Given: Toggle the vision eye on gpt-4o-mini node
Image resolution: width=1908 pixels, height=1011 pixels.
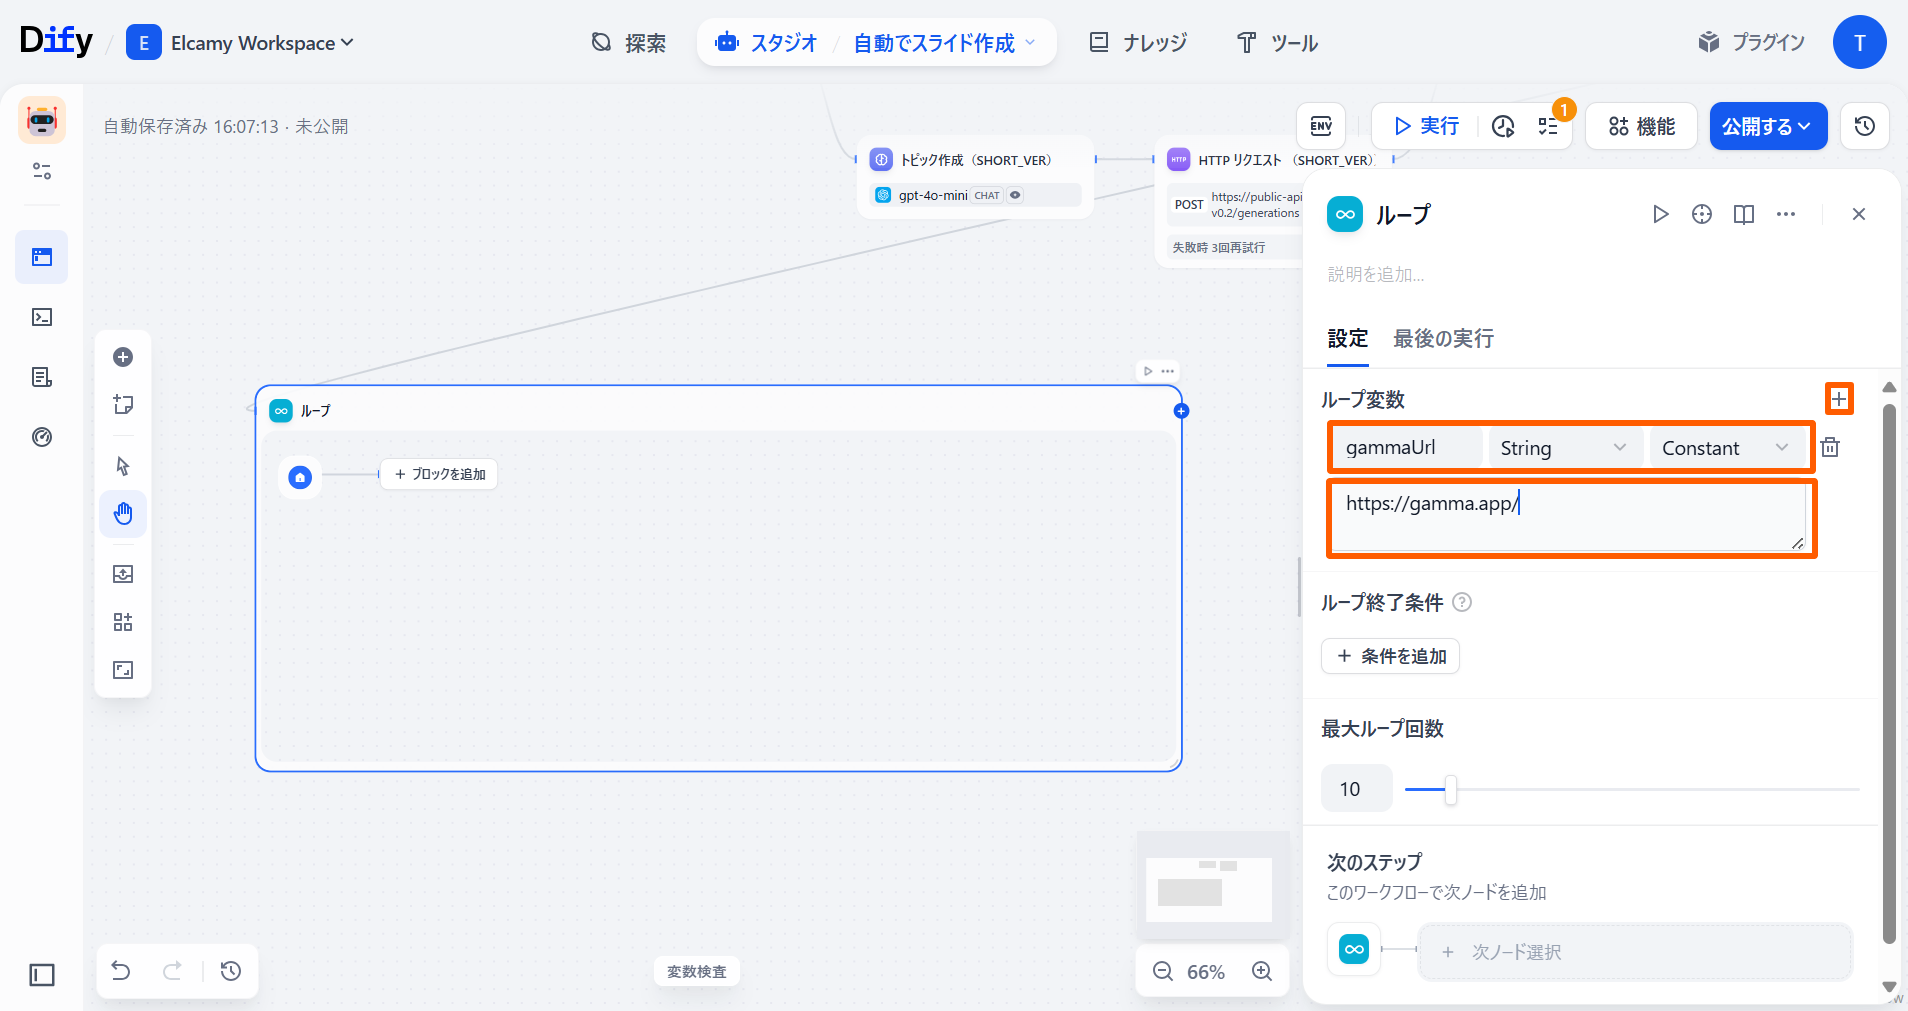Looking at the screenshot, I should coord(1015,195).
